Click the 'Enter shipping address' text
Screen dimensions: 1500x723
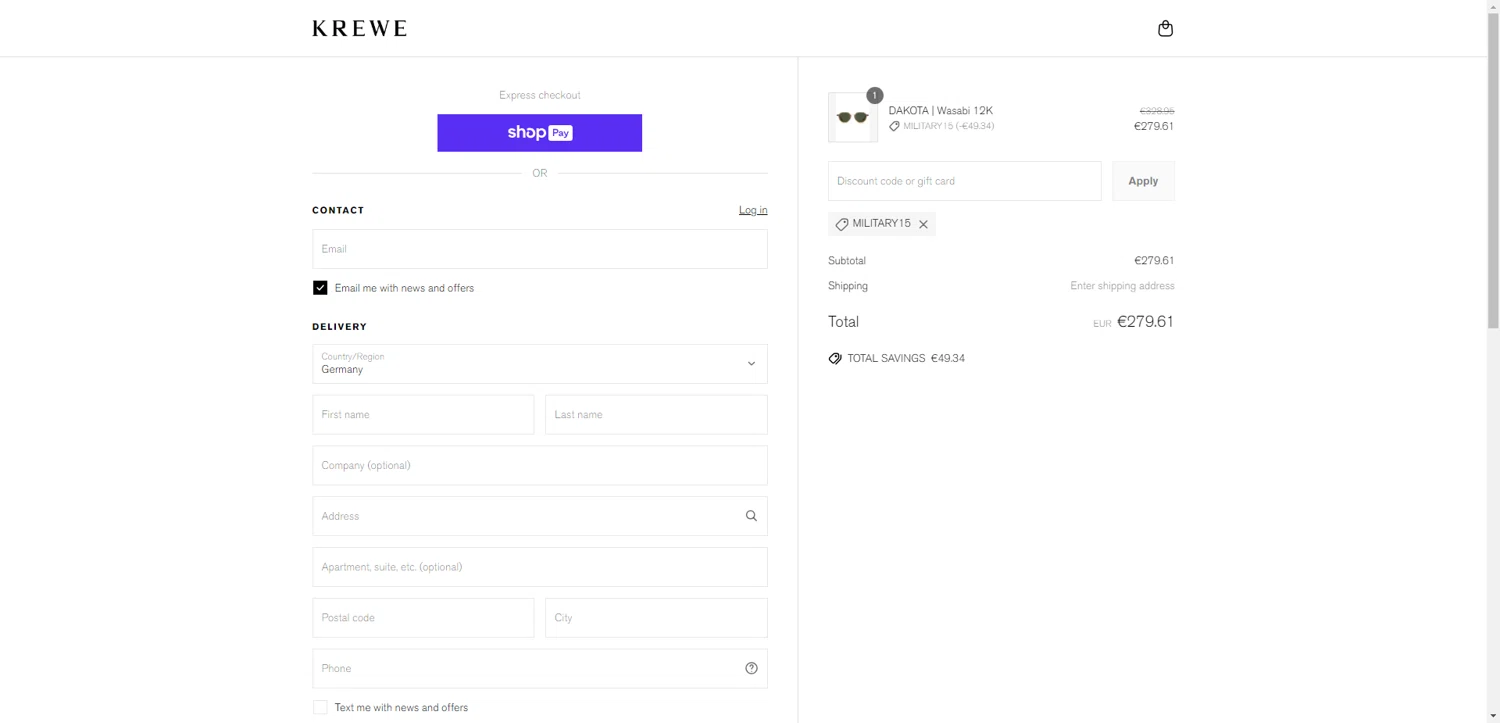click(x=1122, y=286)
